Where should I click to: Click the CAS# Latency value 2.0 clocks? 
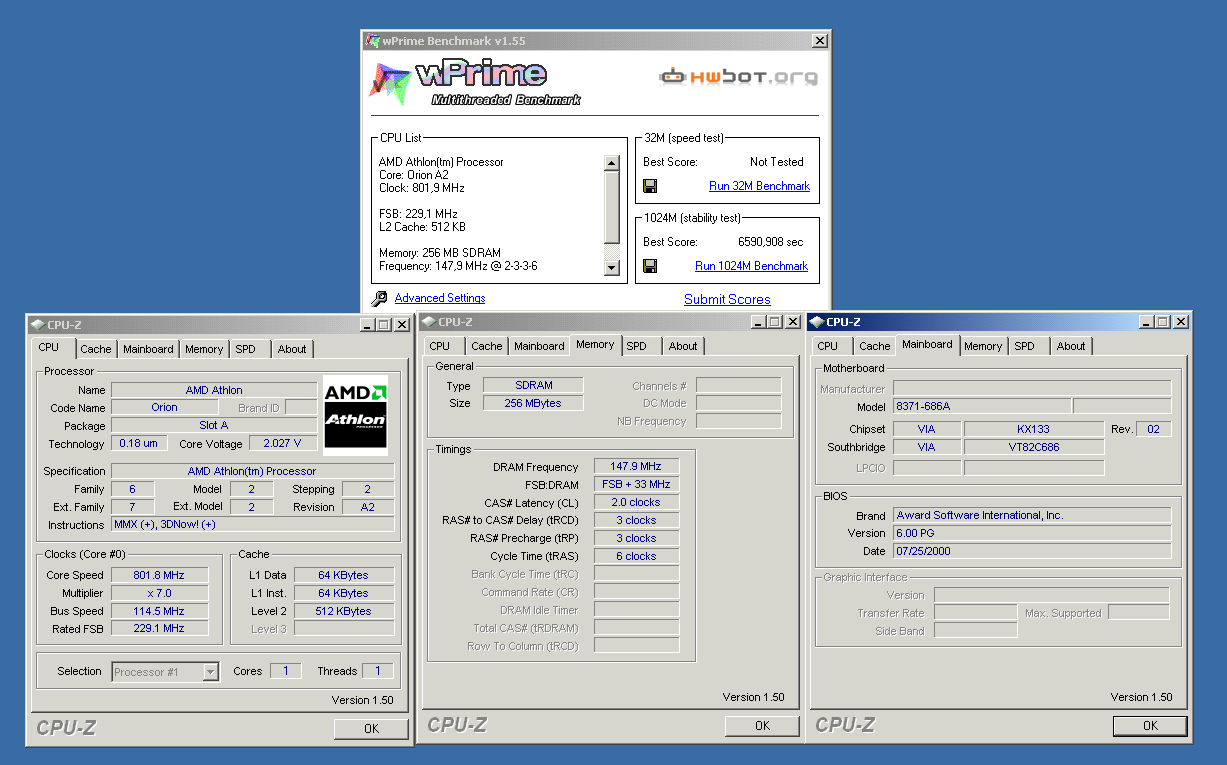pyautogui.click(x=636, y=502)
